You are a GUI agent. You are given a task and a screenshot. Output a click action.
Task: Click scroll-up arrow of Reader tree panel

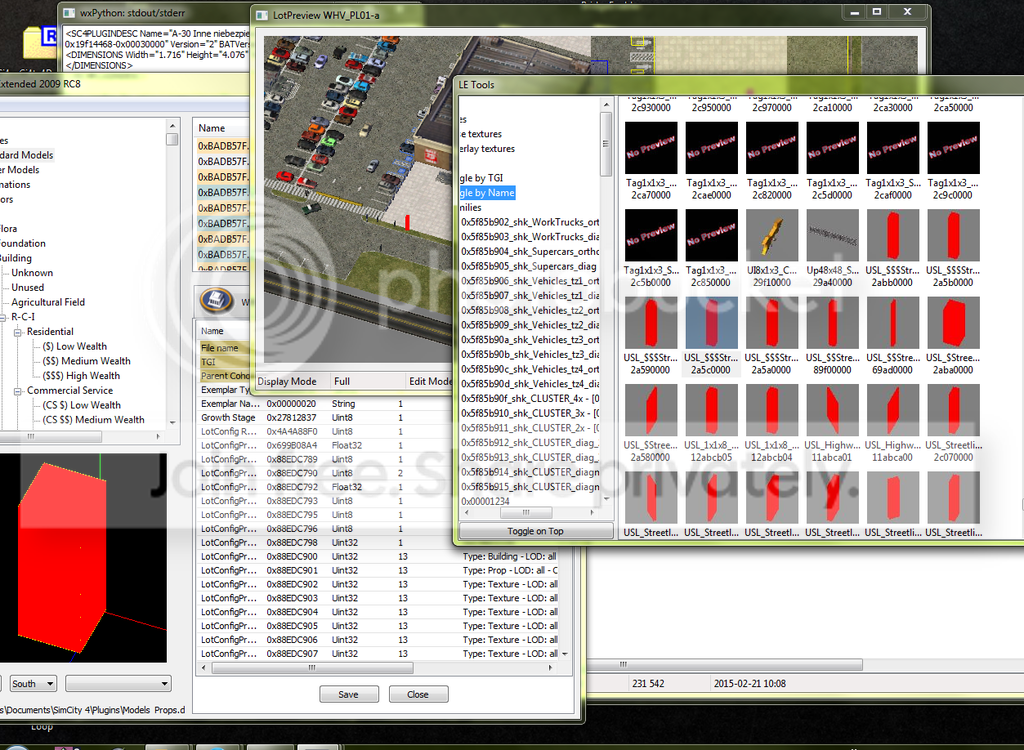pos(172,126)
